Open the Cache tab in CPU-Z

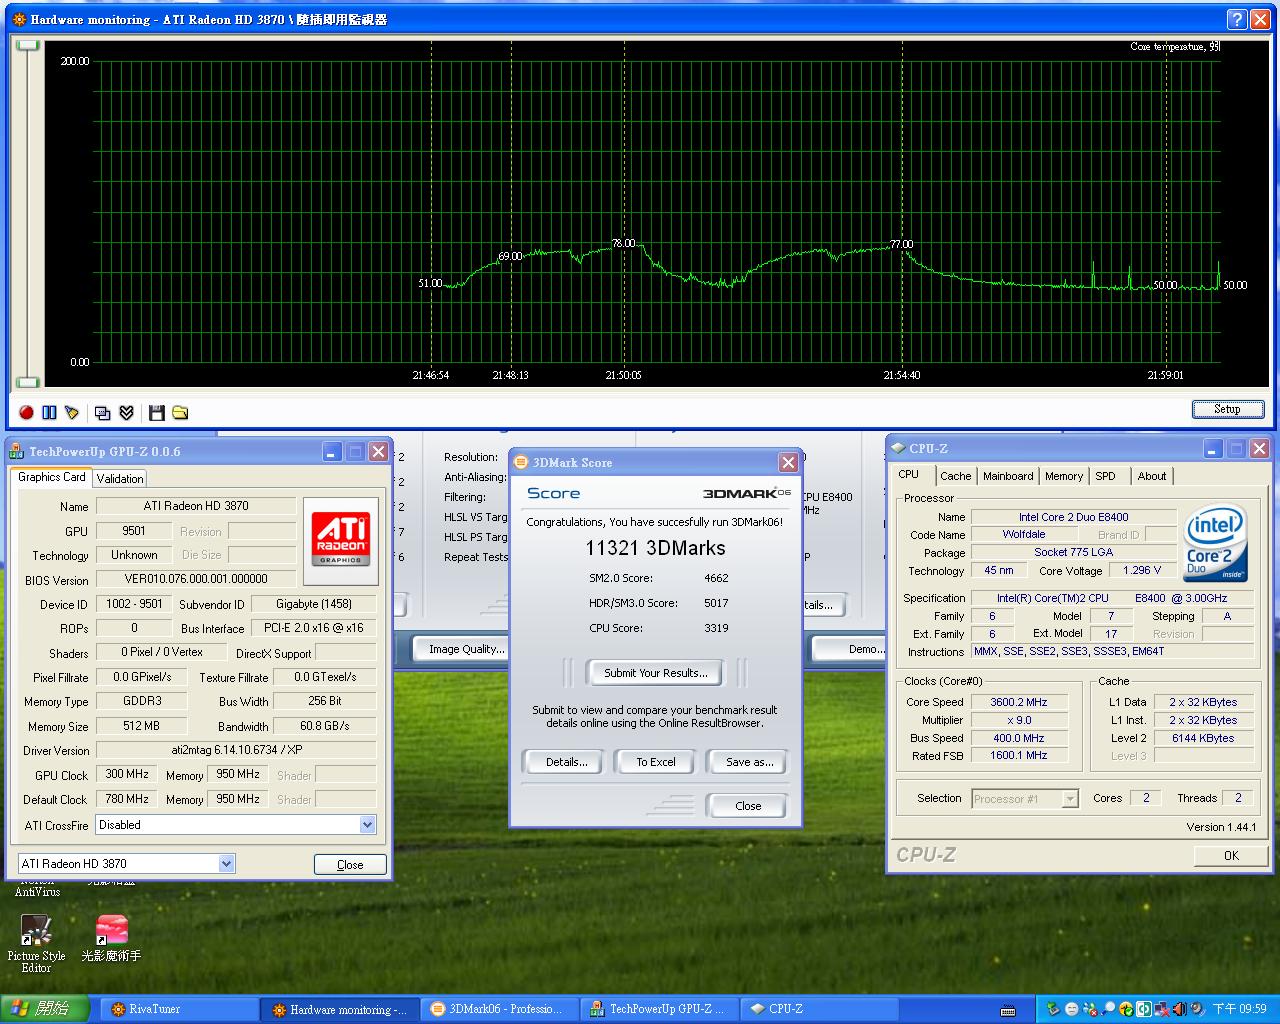[x=955, y=476]
